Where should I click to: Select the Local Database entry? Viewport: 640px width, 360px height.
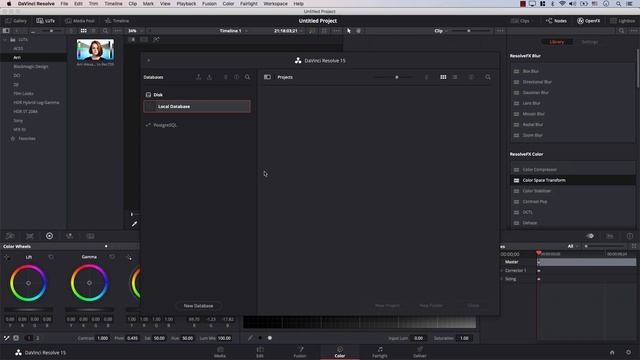click(197, 107)
